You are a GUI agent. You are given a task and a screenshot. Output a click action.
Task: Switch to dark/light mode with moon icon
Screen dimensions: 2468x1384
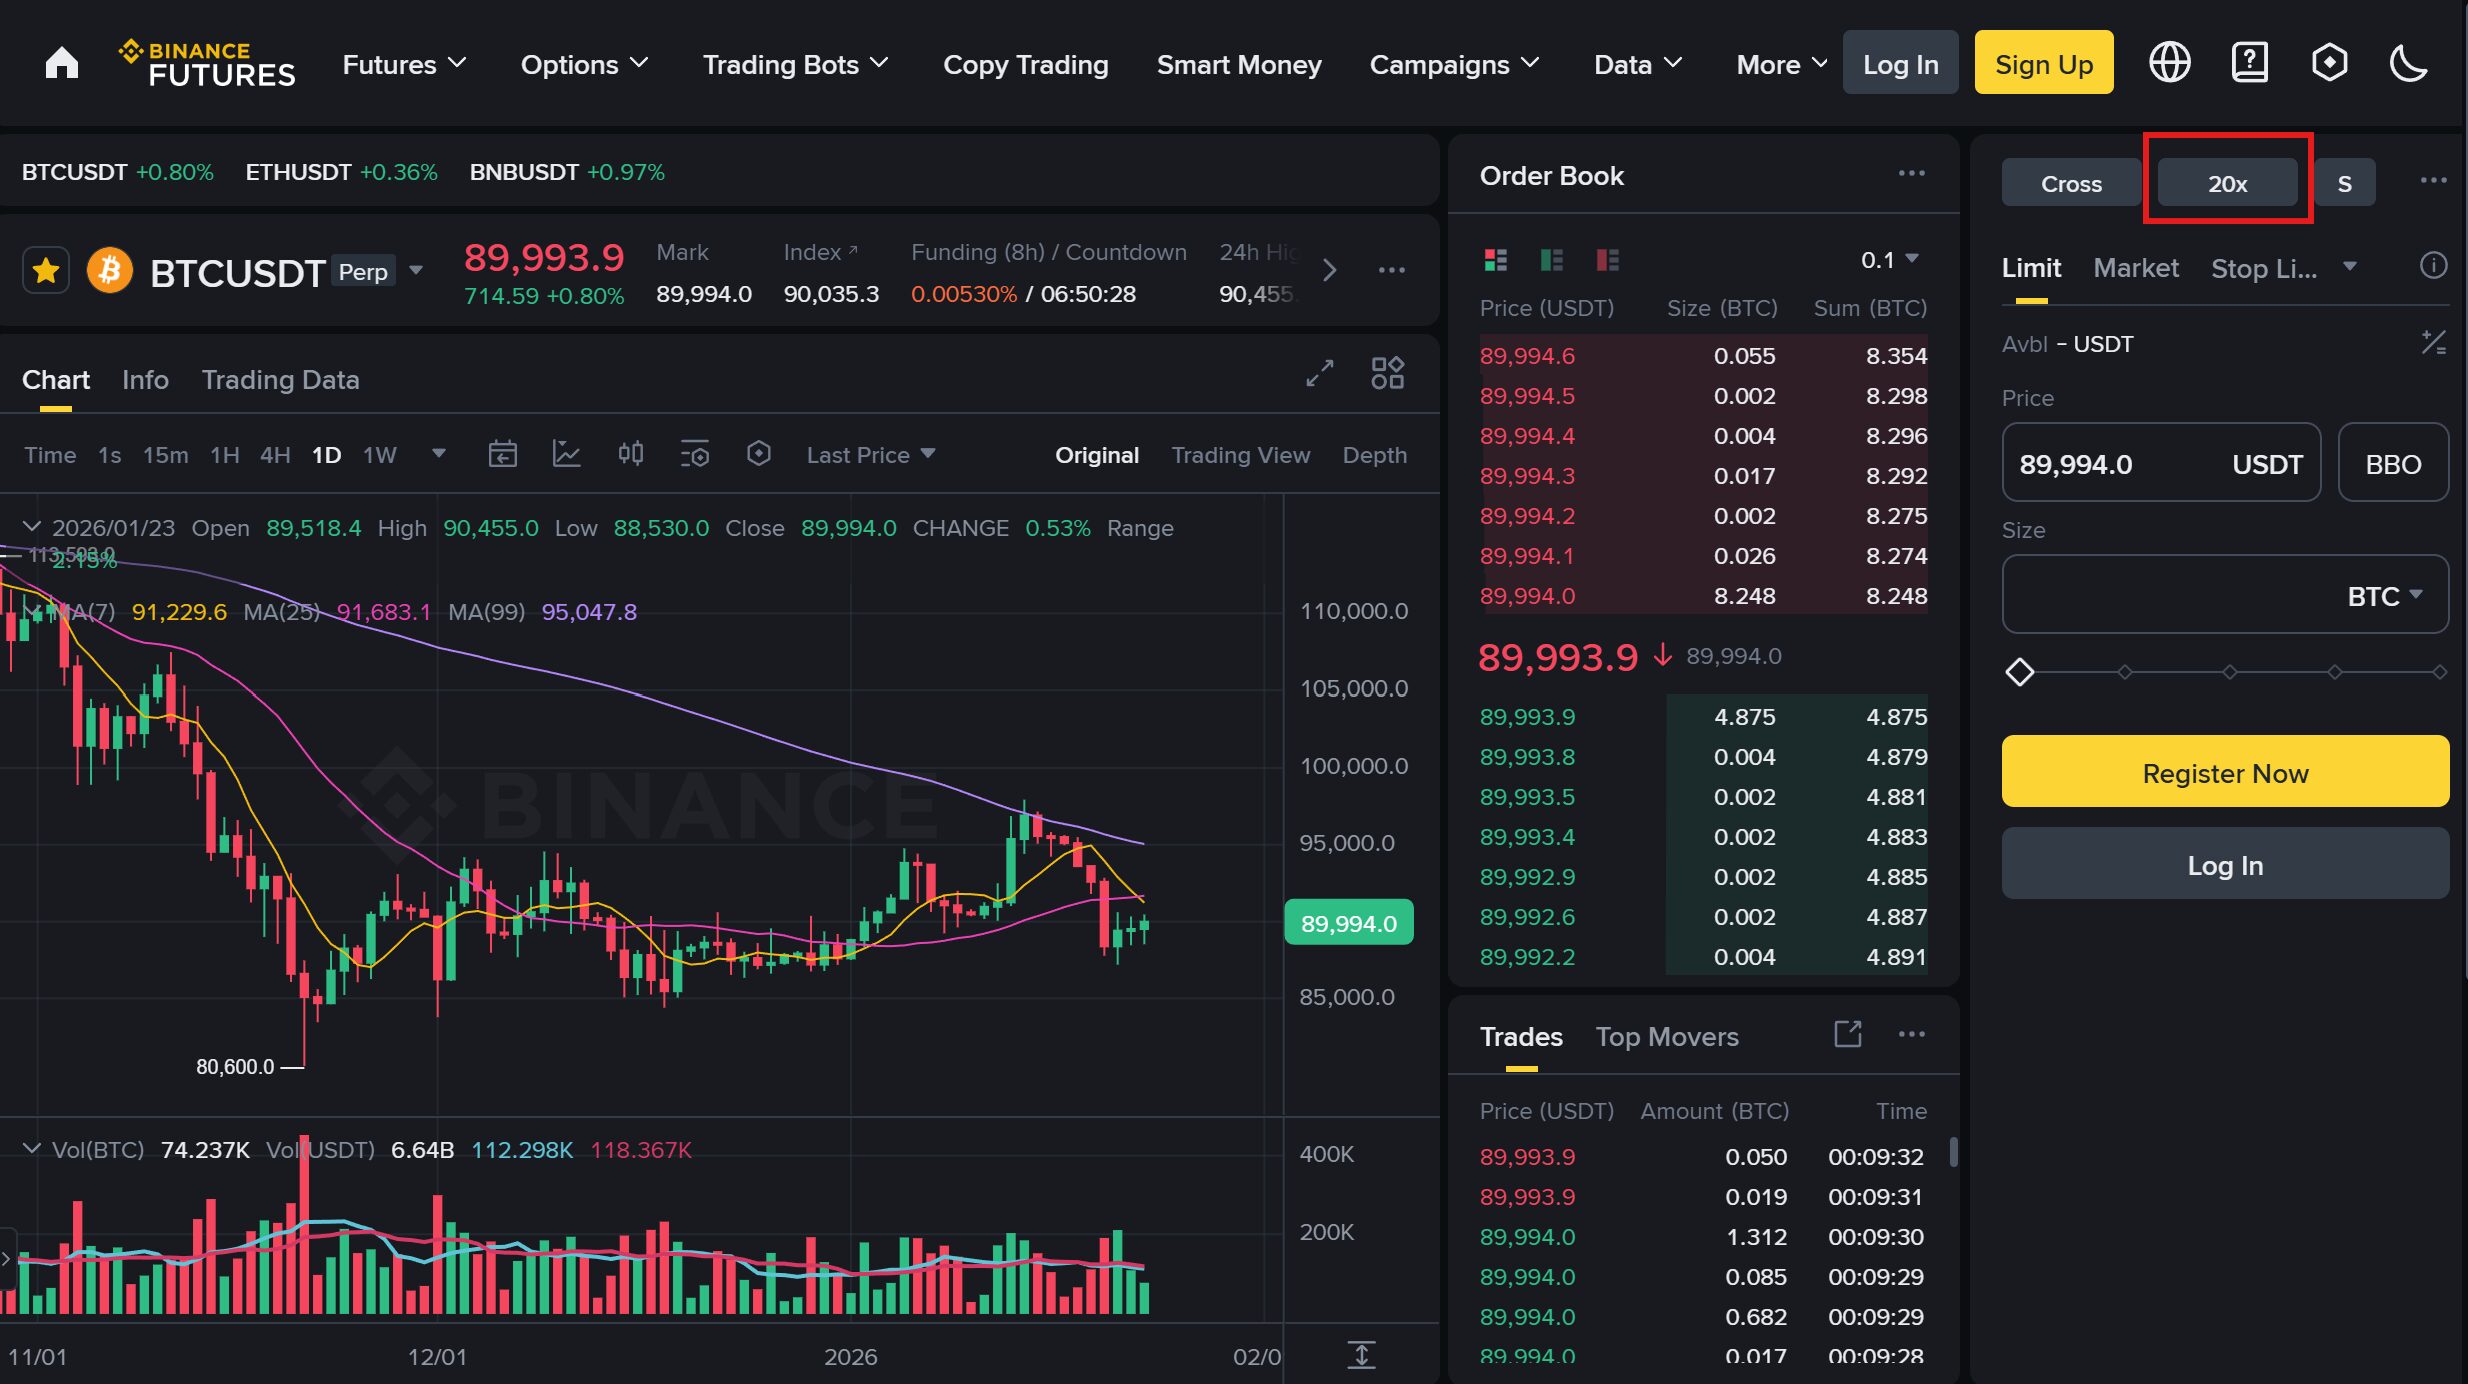(x=2408, y=61)
